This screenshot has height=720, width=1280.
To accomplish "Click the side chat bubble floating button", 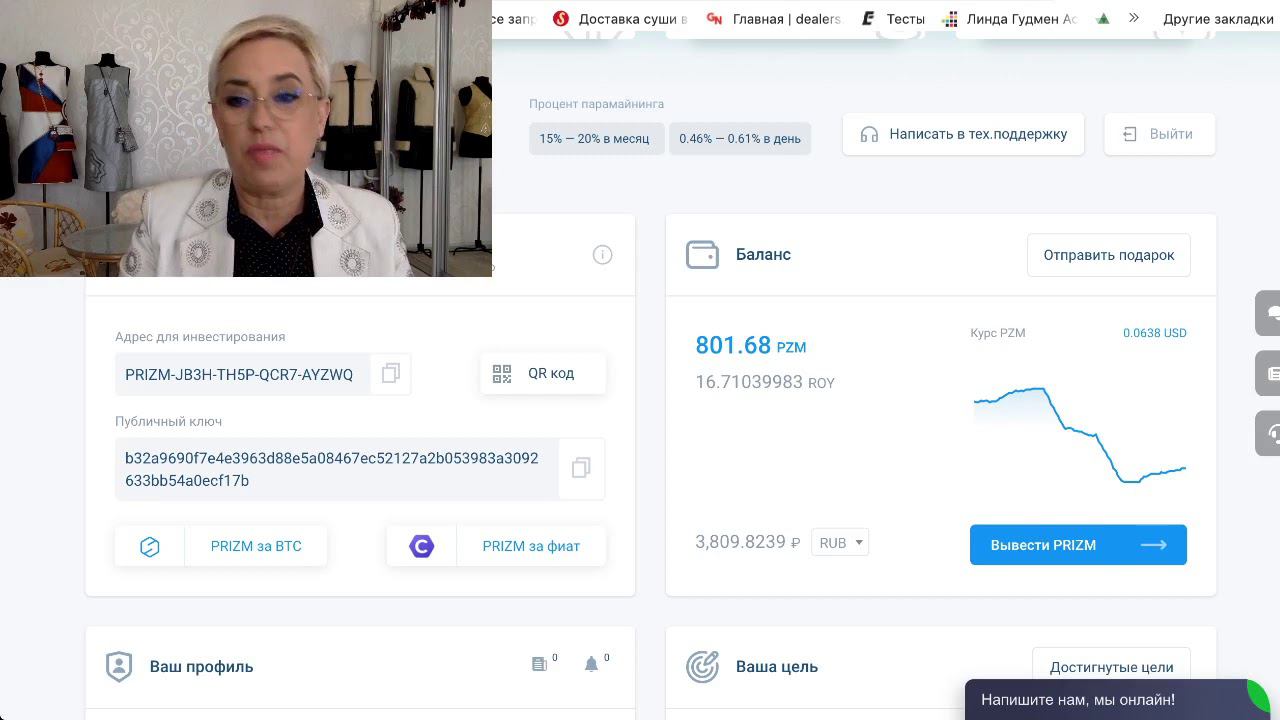I will (1268, 313).
